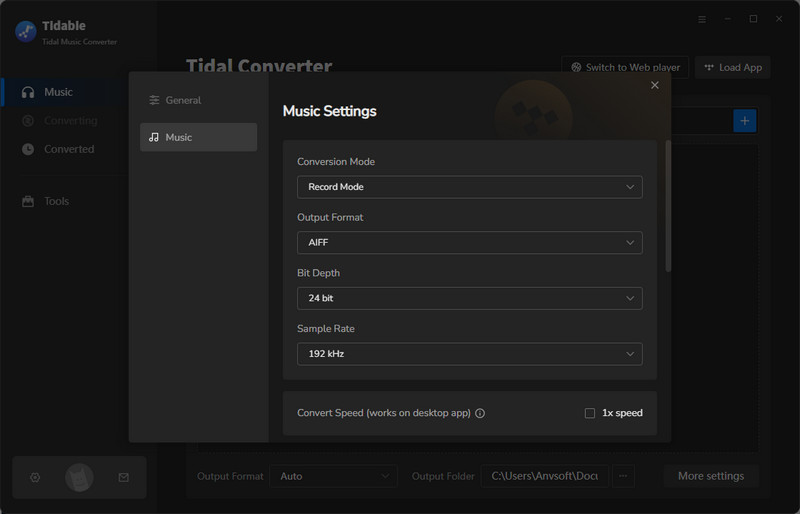
Task: Close the Music Settings dialog
Action: coord(655,85)
